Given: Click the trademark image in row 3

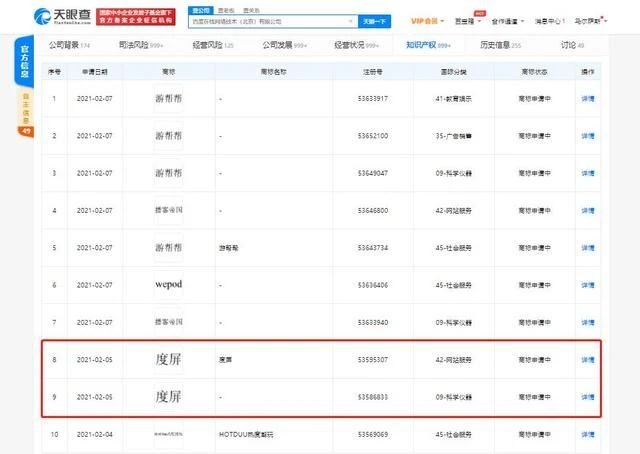Looking at the screenshot, I should coord(169,173).
